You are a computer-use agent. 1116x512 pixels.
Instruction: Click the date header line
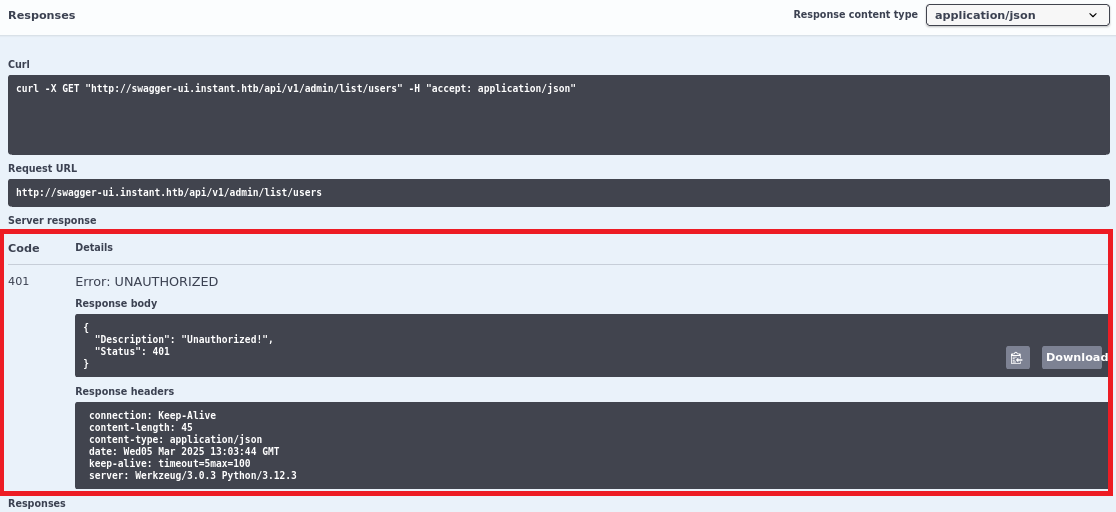tap(184, 451)
